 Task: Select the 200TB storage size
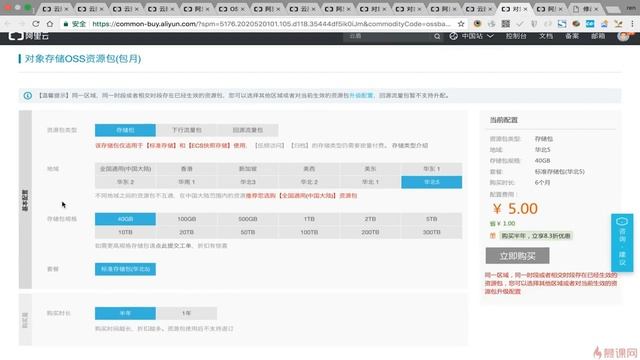click(370, 232)
